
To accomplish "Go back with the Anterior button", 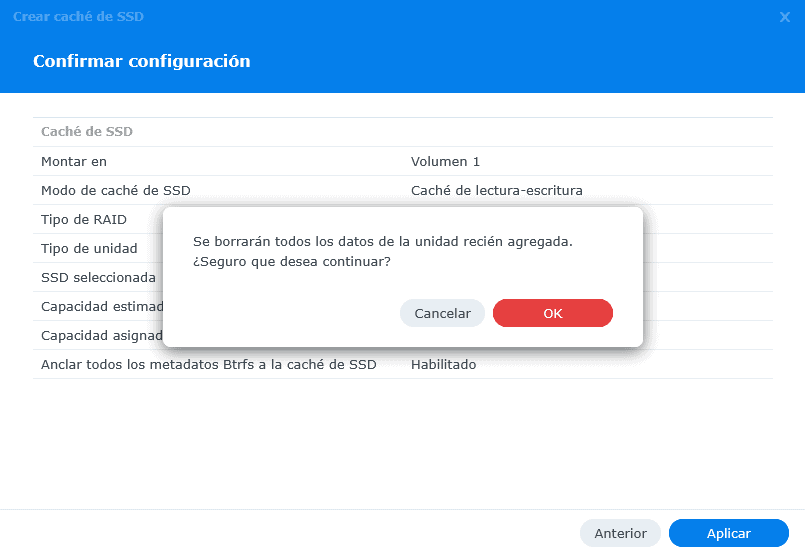I will pos(620,533).
